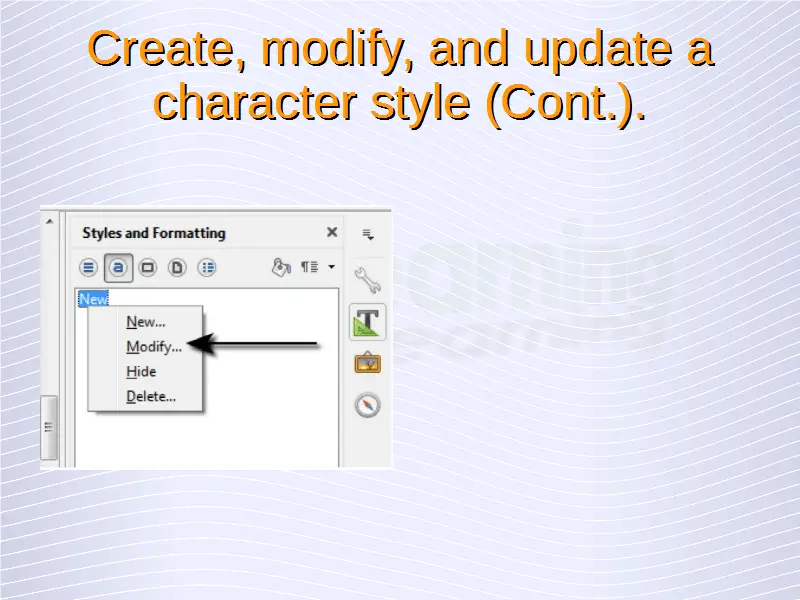
Task: Open the Page Styles category
Action: (x=177, y=267)
